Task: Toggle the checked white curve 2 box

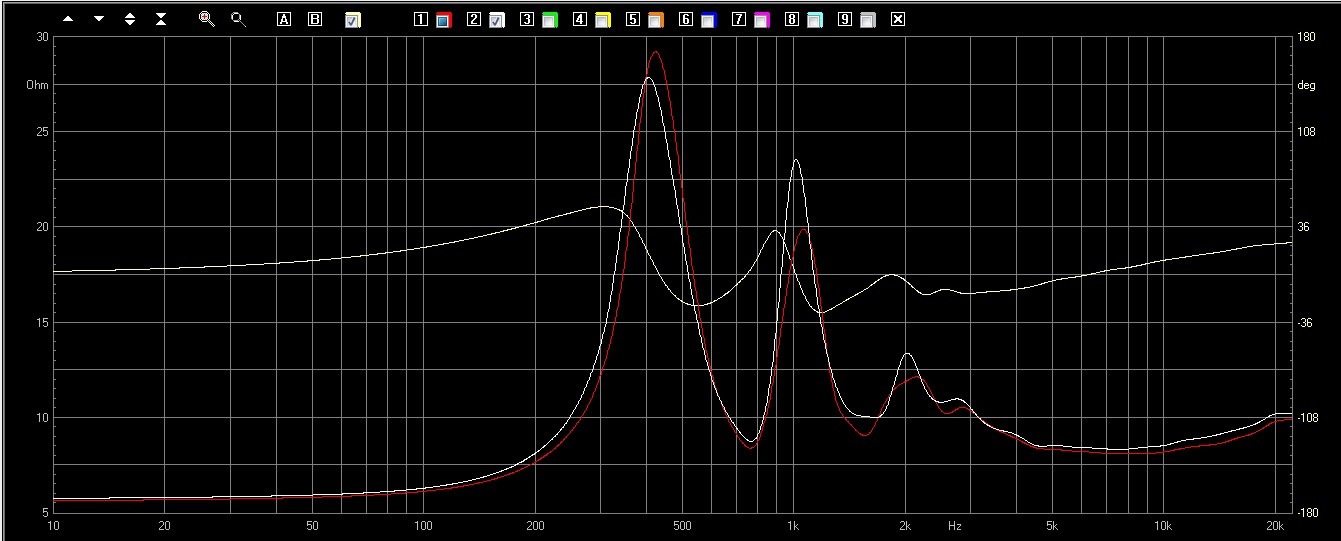Action: pos(496,20)
